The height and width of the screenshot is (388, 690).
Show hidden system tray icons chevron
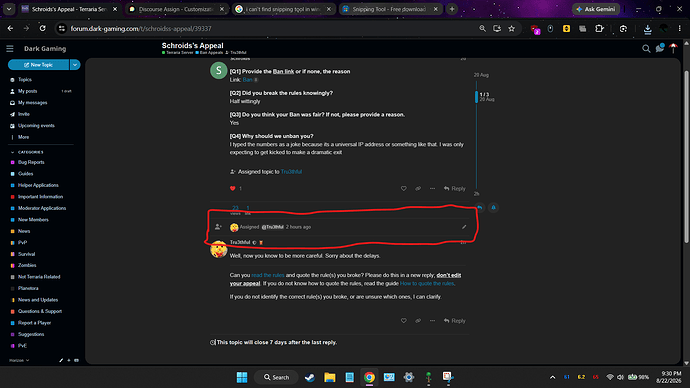pyautogui.click(x=552, y=377)
